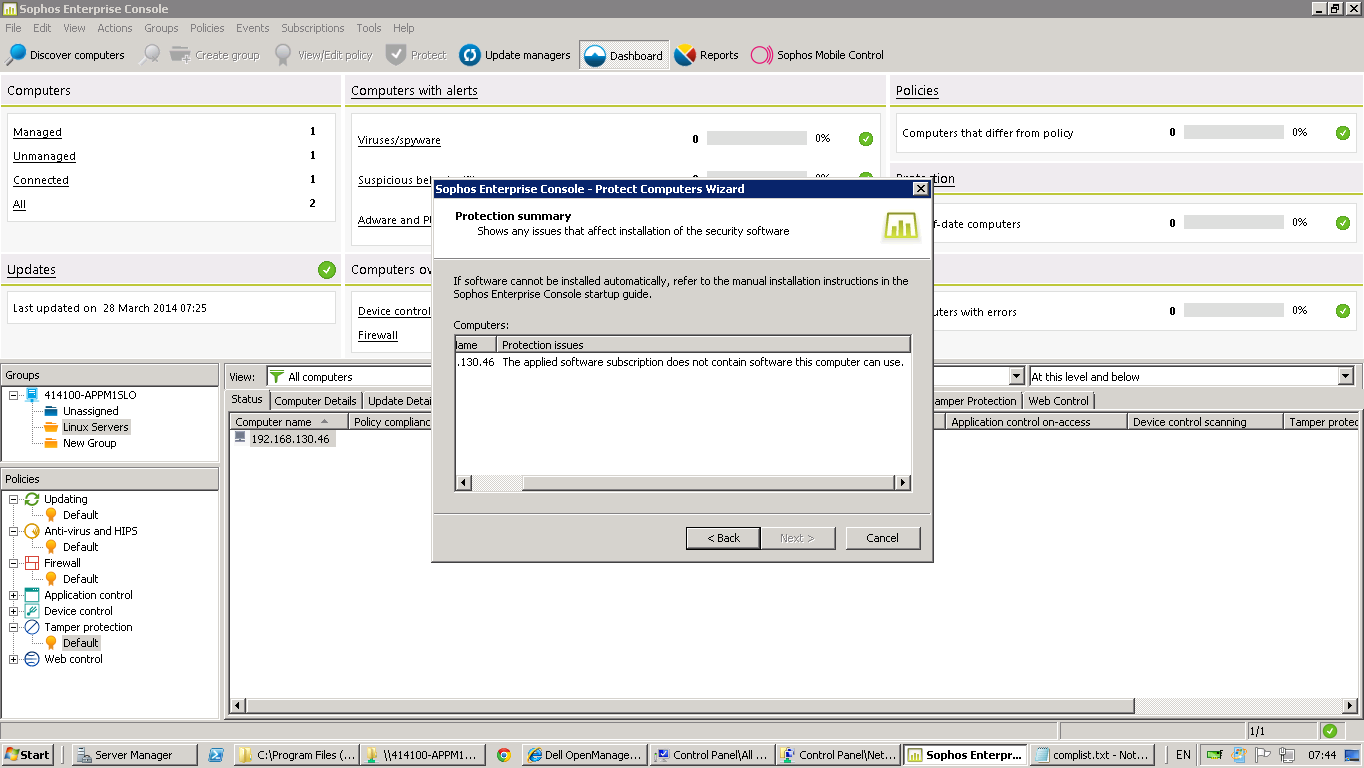Viewport: 1364px width, 768px height.
Task: Click the Start button
Action: click(x=27, y=755)
